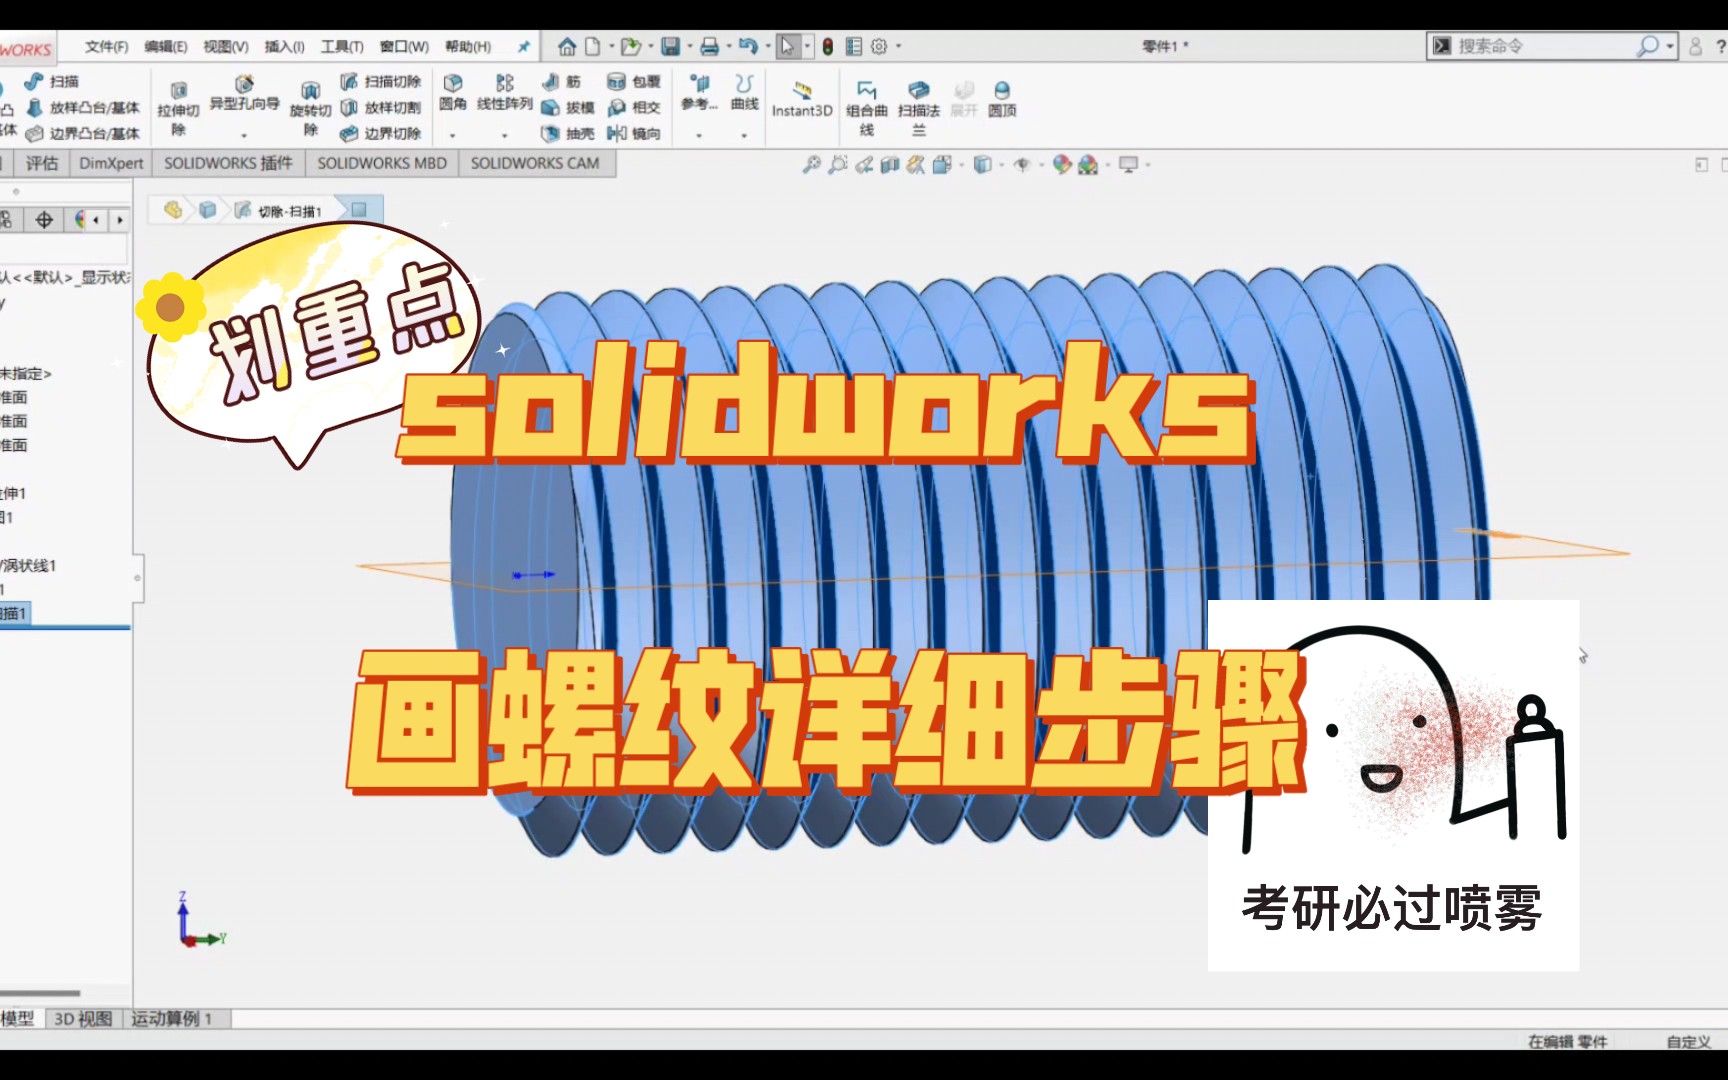Viewport: 1728px width, 1080px height.
Task: Select the 抽壳 shell tool
Action: point(568,133)
